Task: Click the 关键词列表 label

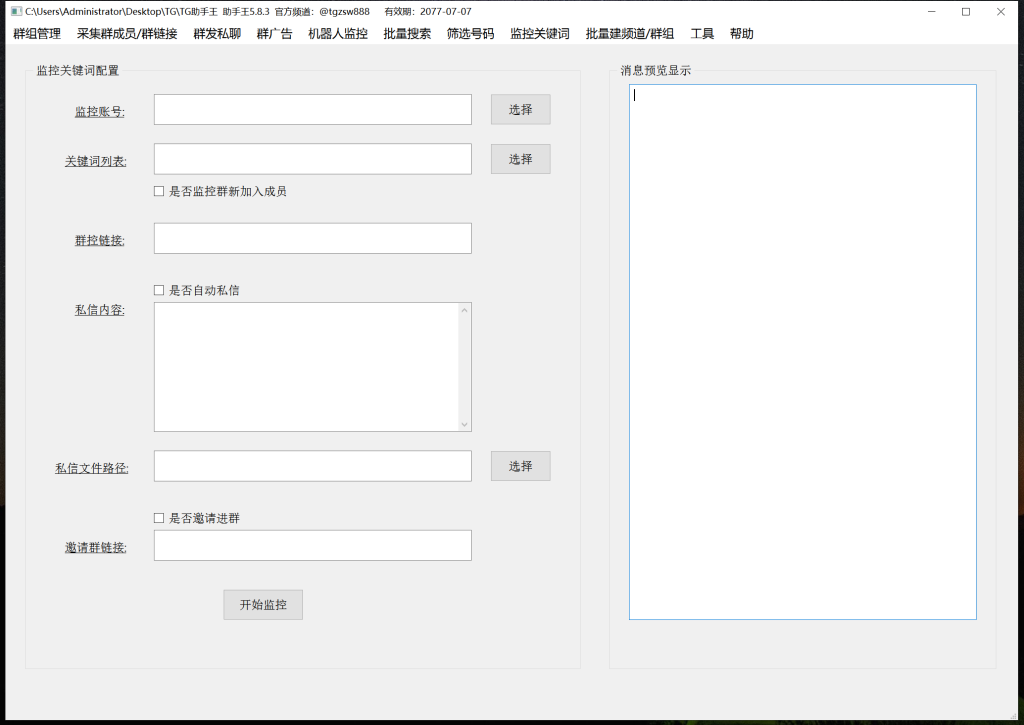Action: [x=95, y=161]
